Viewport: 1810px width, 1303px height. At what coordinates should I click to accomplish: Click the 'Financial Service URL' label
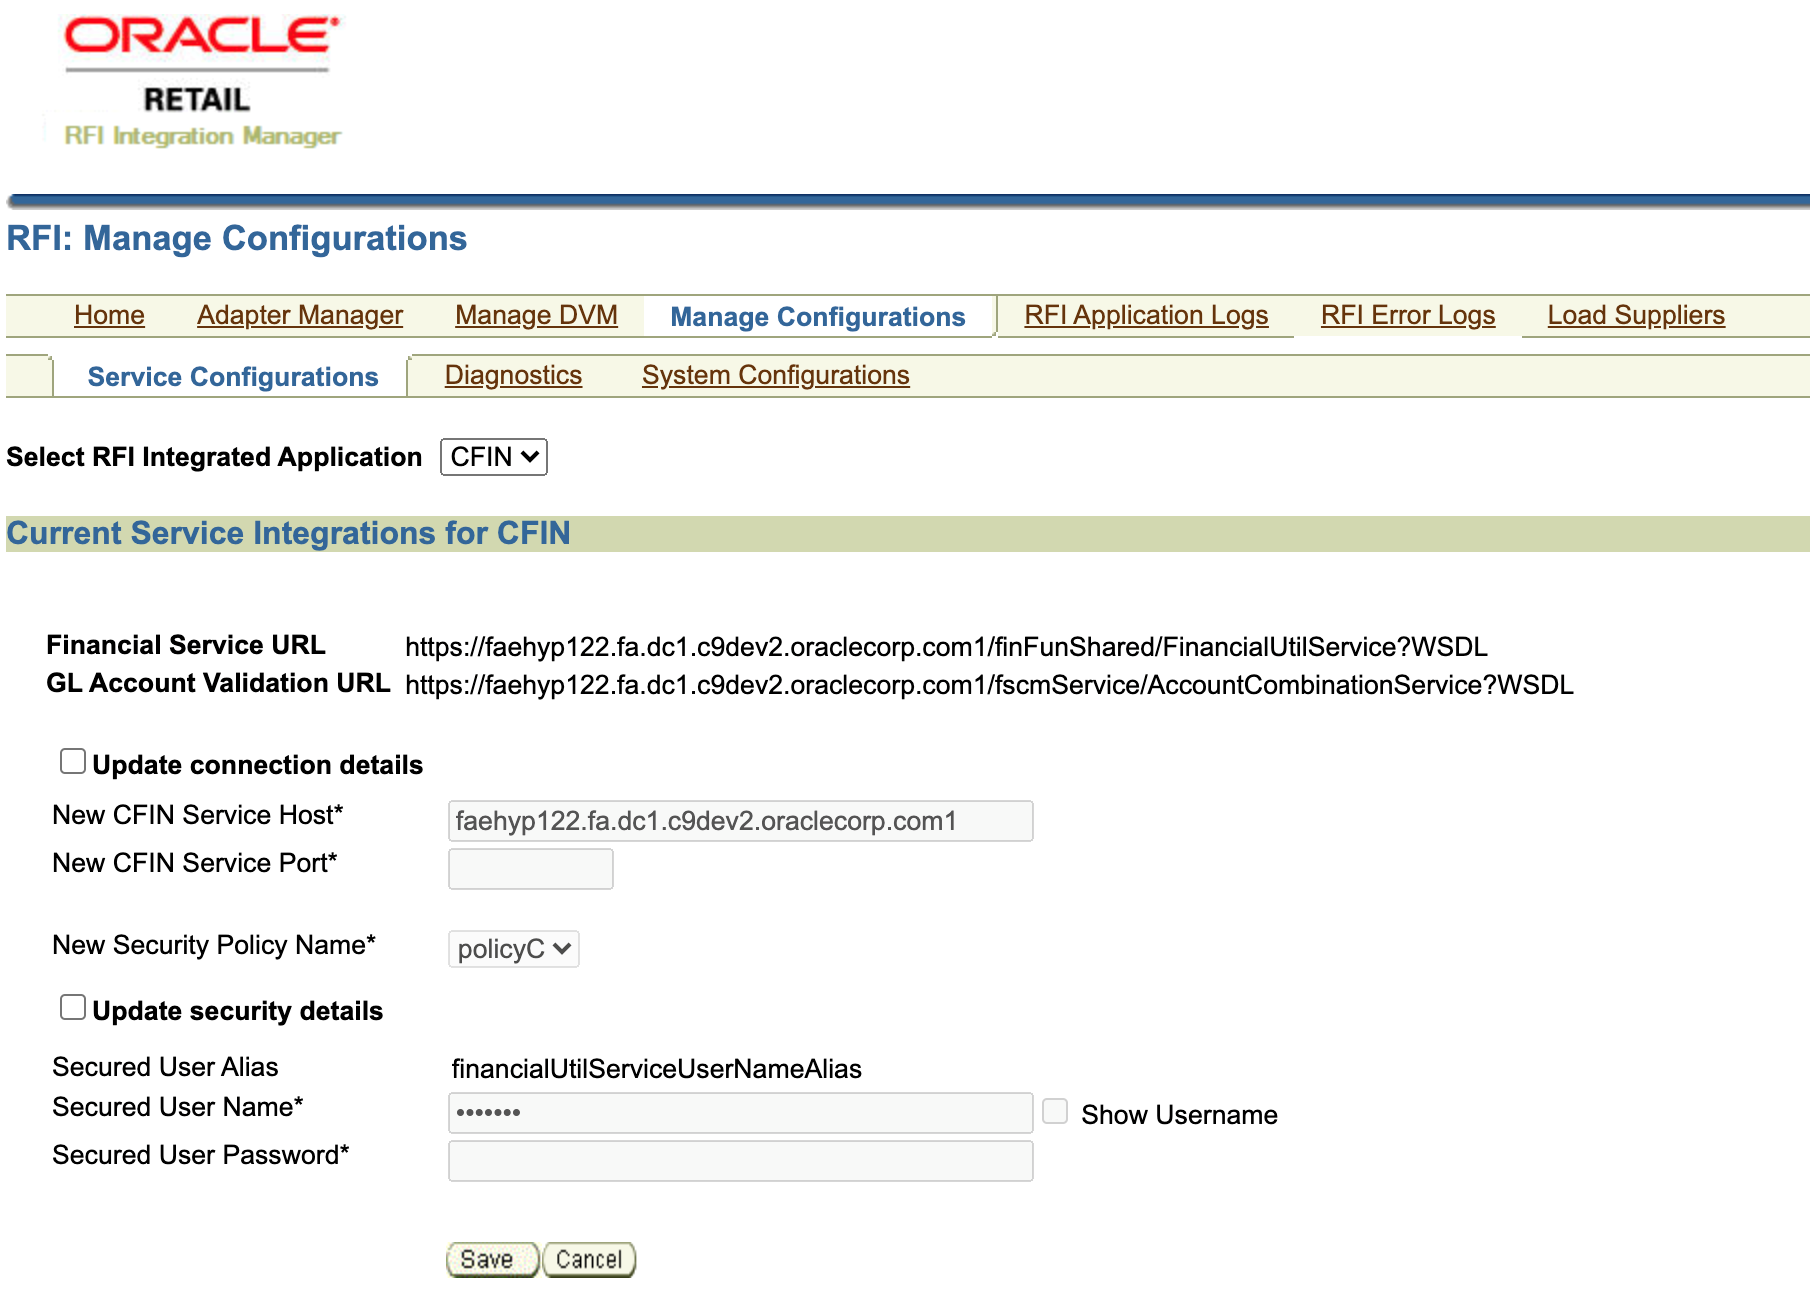pos(186,645)
